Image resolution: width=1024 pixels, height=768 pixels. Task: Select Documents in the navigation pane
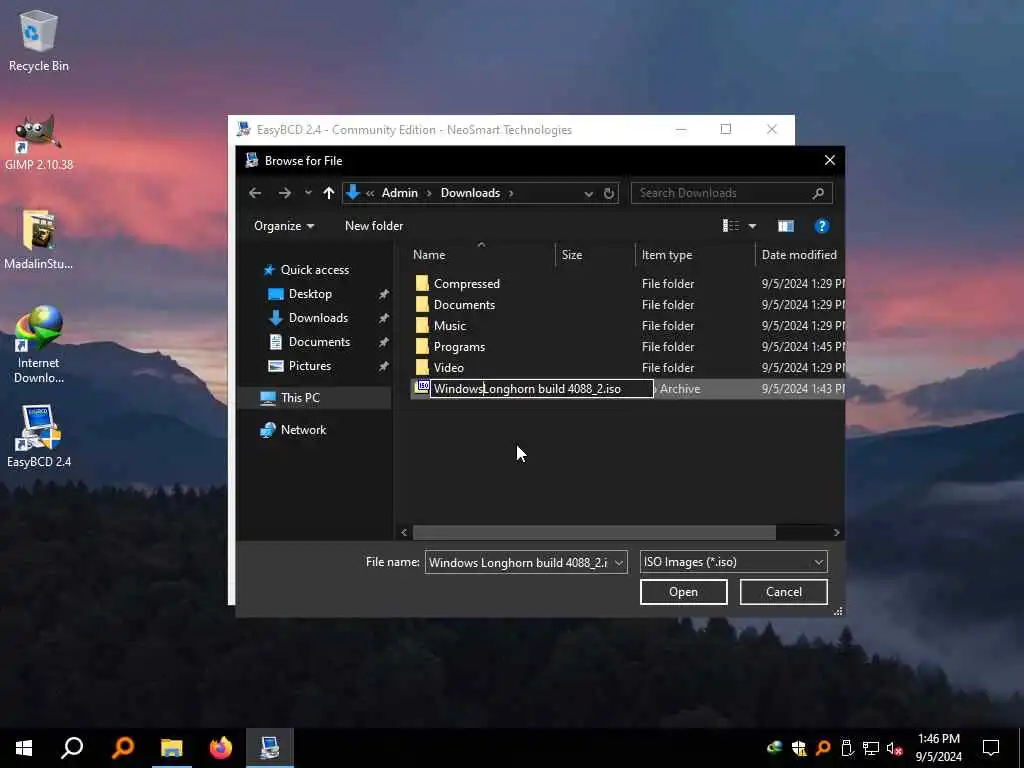pyautogui.click(x=319, y=342)
